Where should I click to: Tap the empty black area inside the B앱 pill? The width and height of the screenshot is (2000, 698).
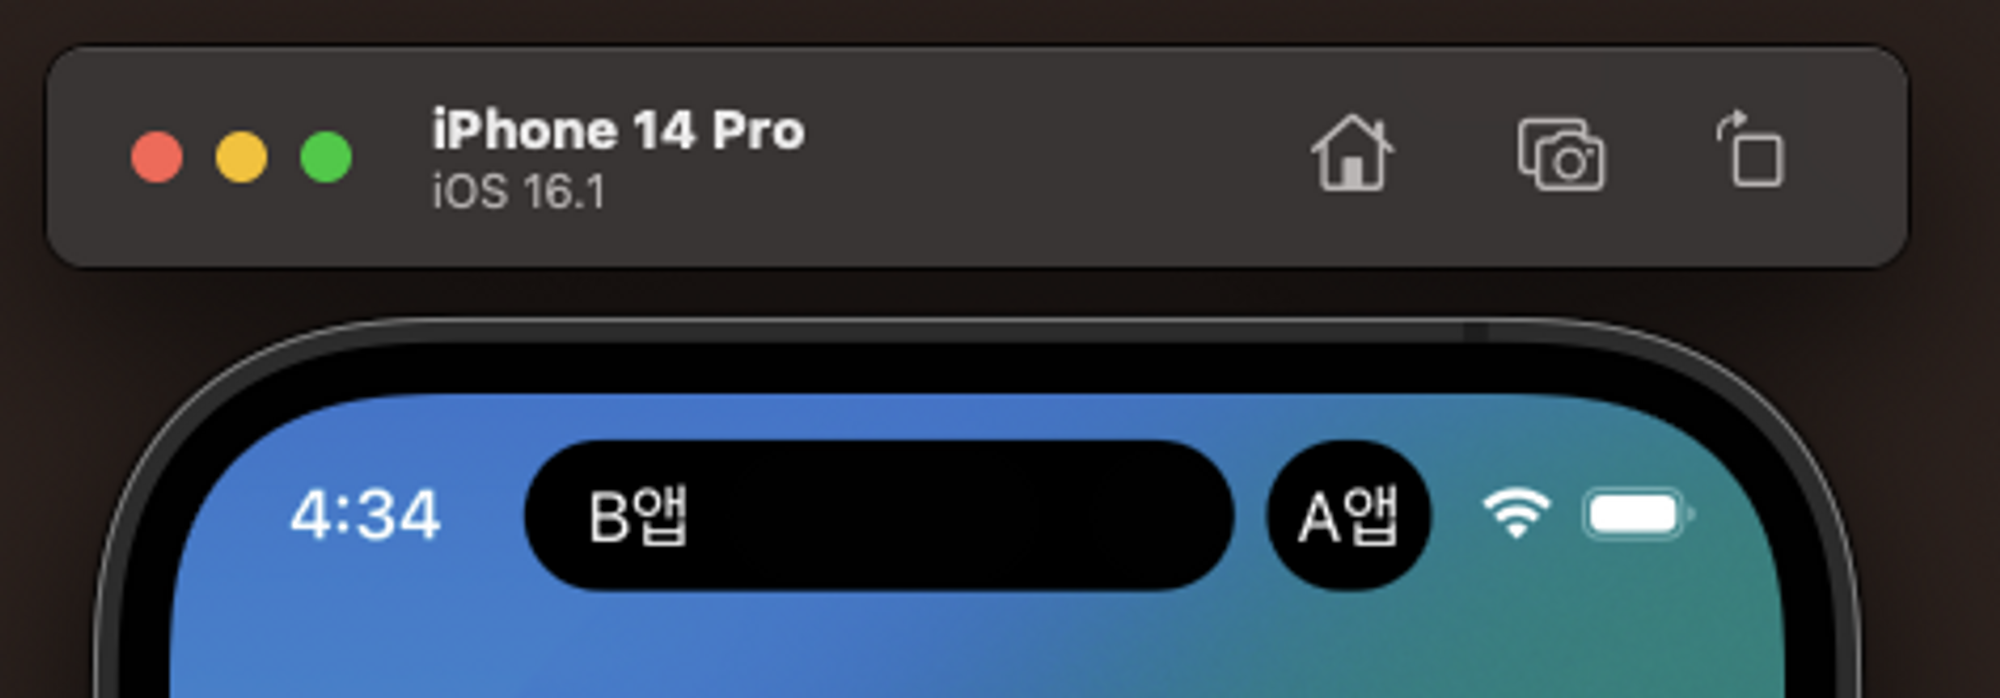click(x=950, y=516)
